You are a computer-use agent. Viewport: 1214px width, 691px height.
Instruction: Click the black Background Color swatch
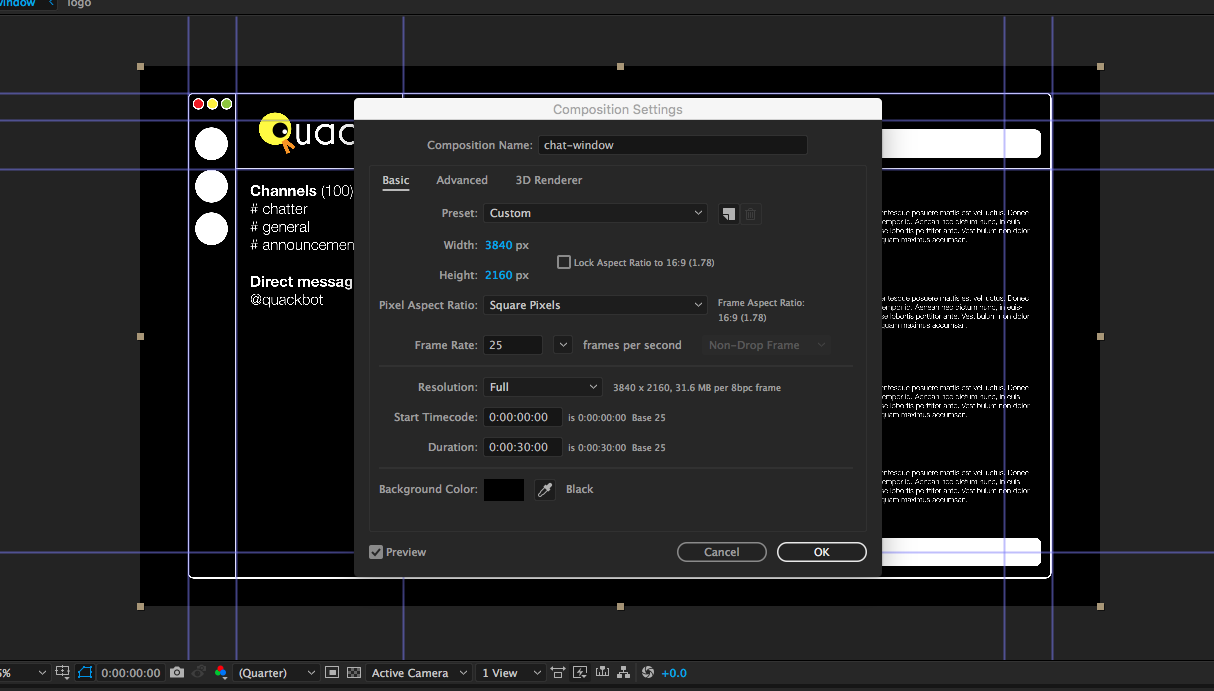(504, 489)
